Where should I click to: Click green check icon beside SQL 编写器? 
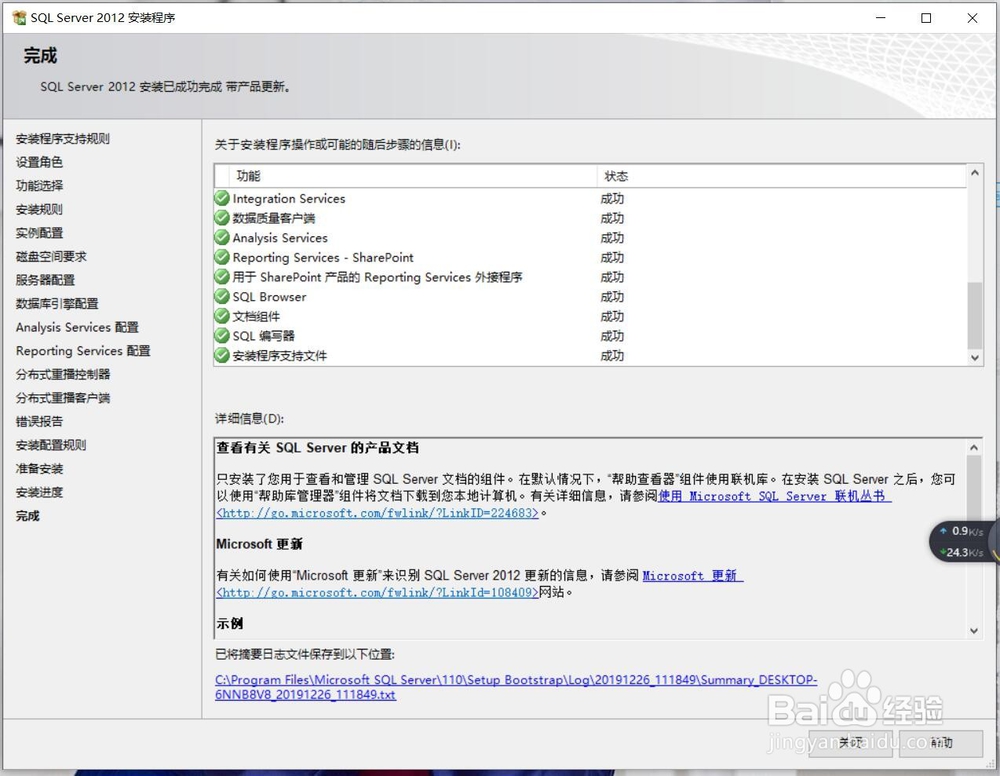tap(222, 336)
